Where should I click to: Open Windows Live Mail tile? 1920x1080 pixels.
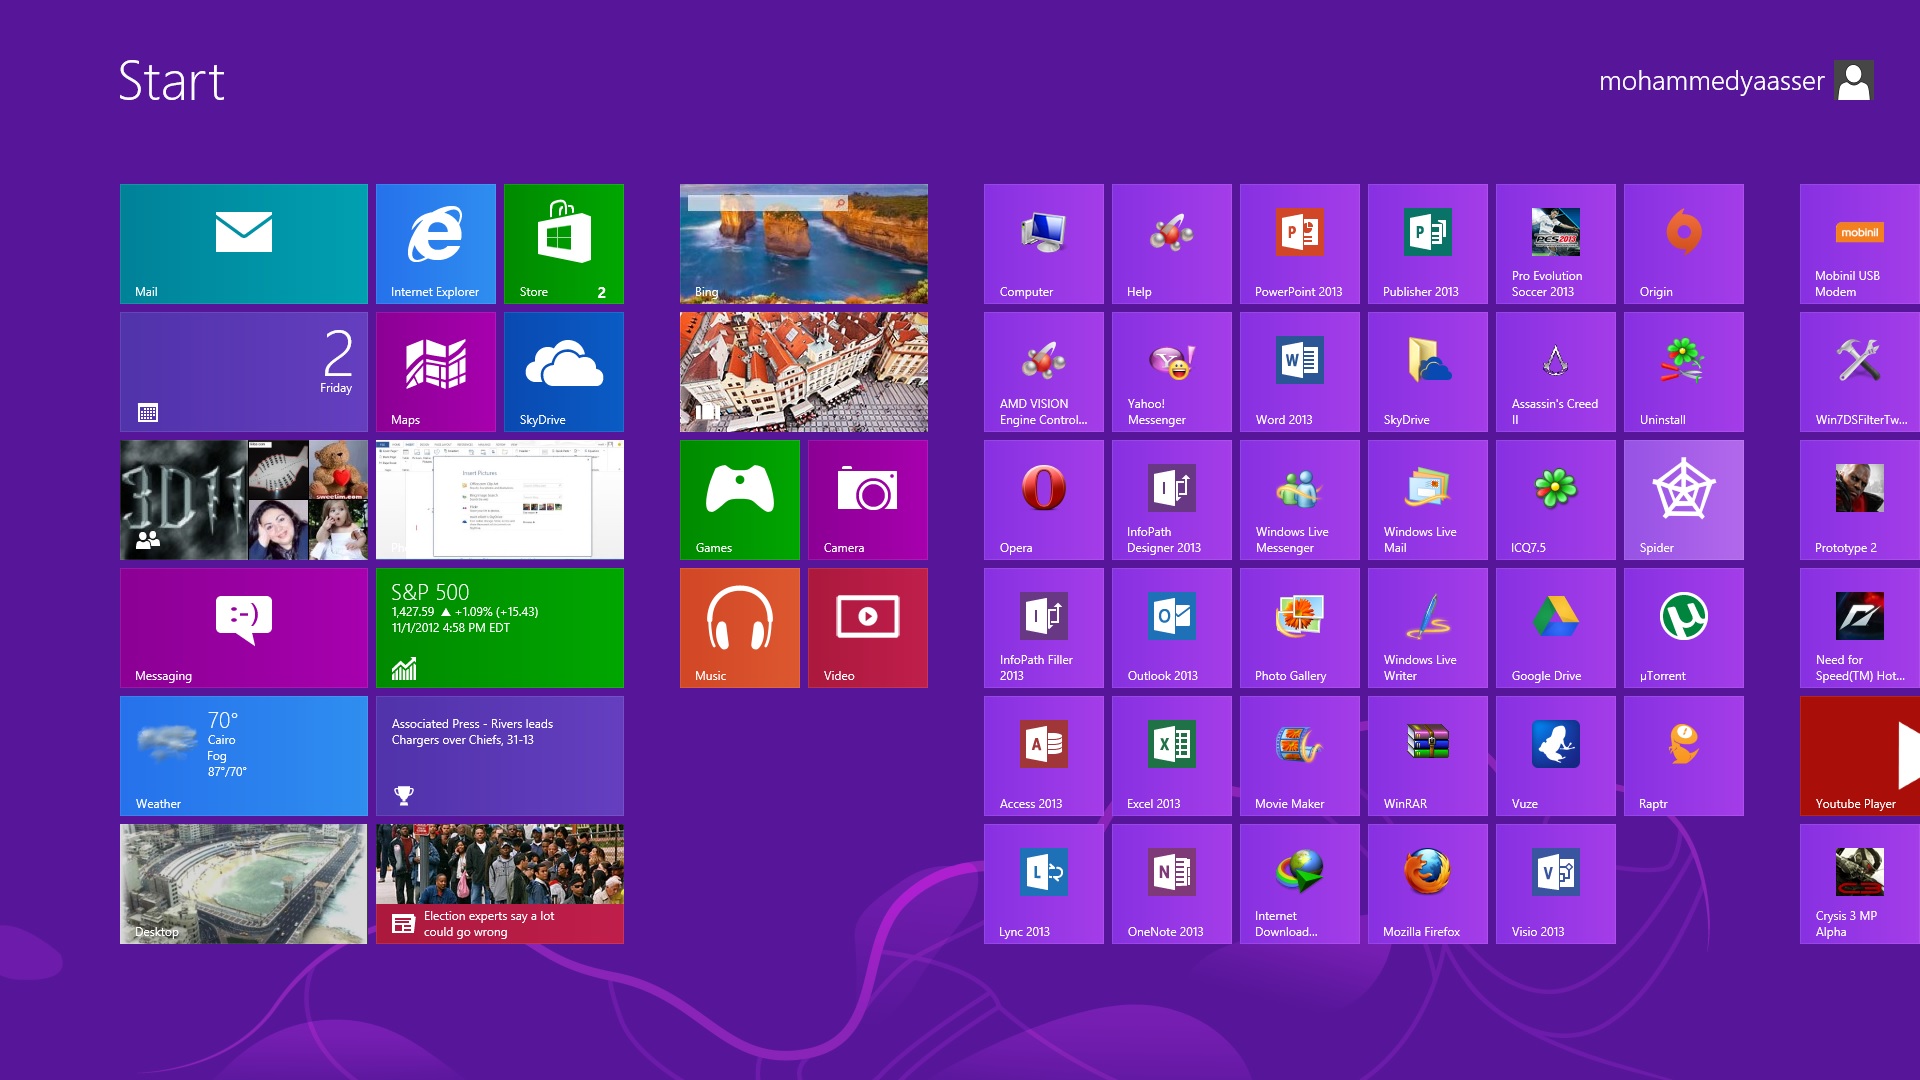(1428, 500)
